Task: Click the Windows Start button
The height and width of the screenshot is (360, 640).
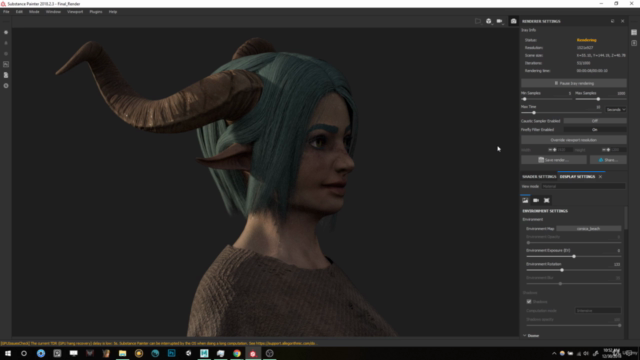Action: click(8, 353)
